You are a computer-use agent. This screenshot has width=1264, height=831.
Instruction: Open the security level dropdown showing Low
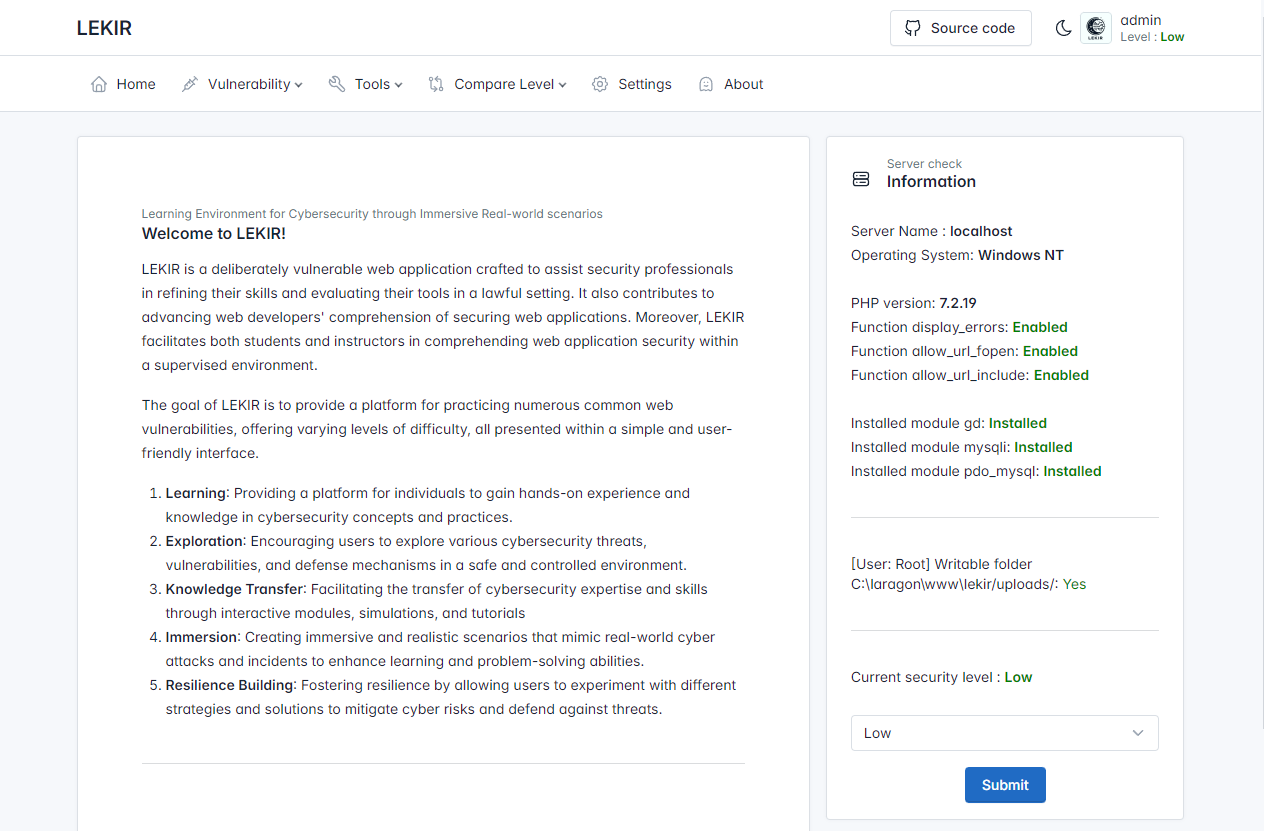pos(1005,733)
